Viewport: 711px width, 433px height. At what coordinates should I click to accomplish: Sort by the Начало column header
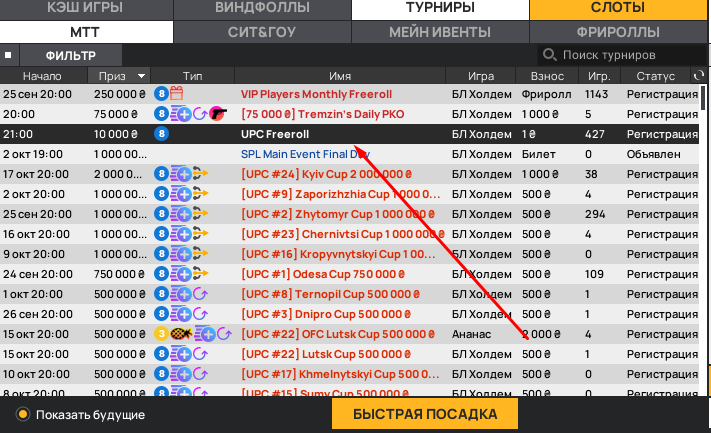pyautogui.click(x=43, y=76)
